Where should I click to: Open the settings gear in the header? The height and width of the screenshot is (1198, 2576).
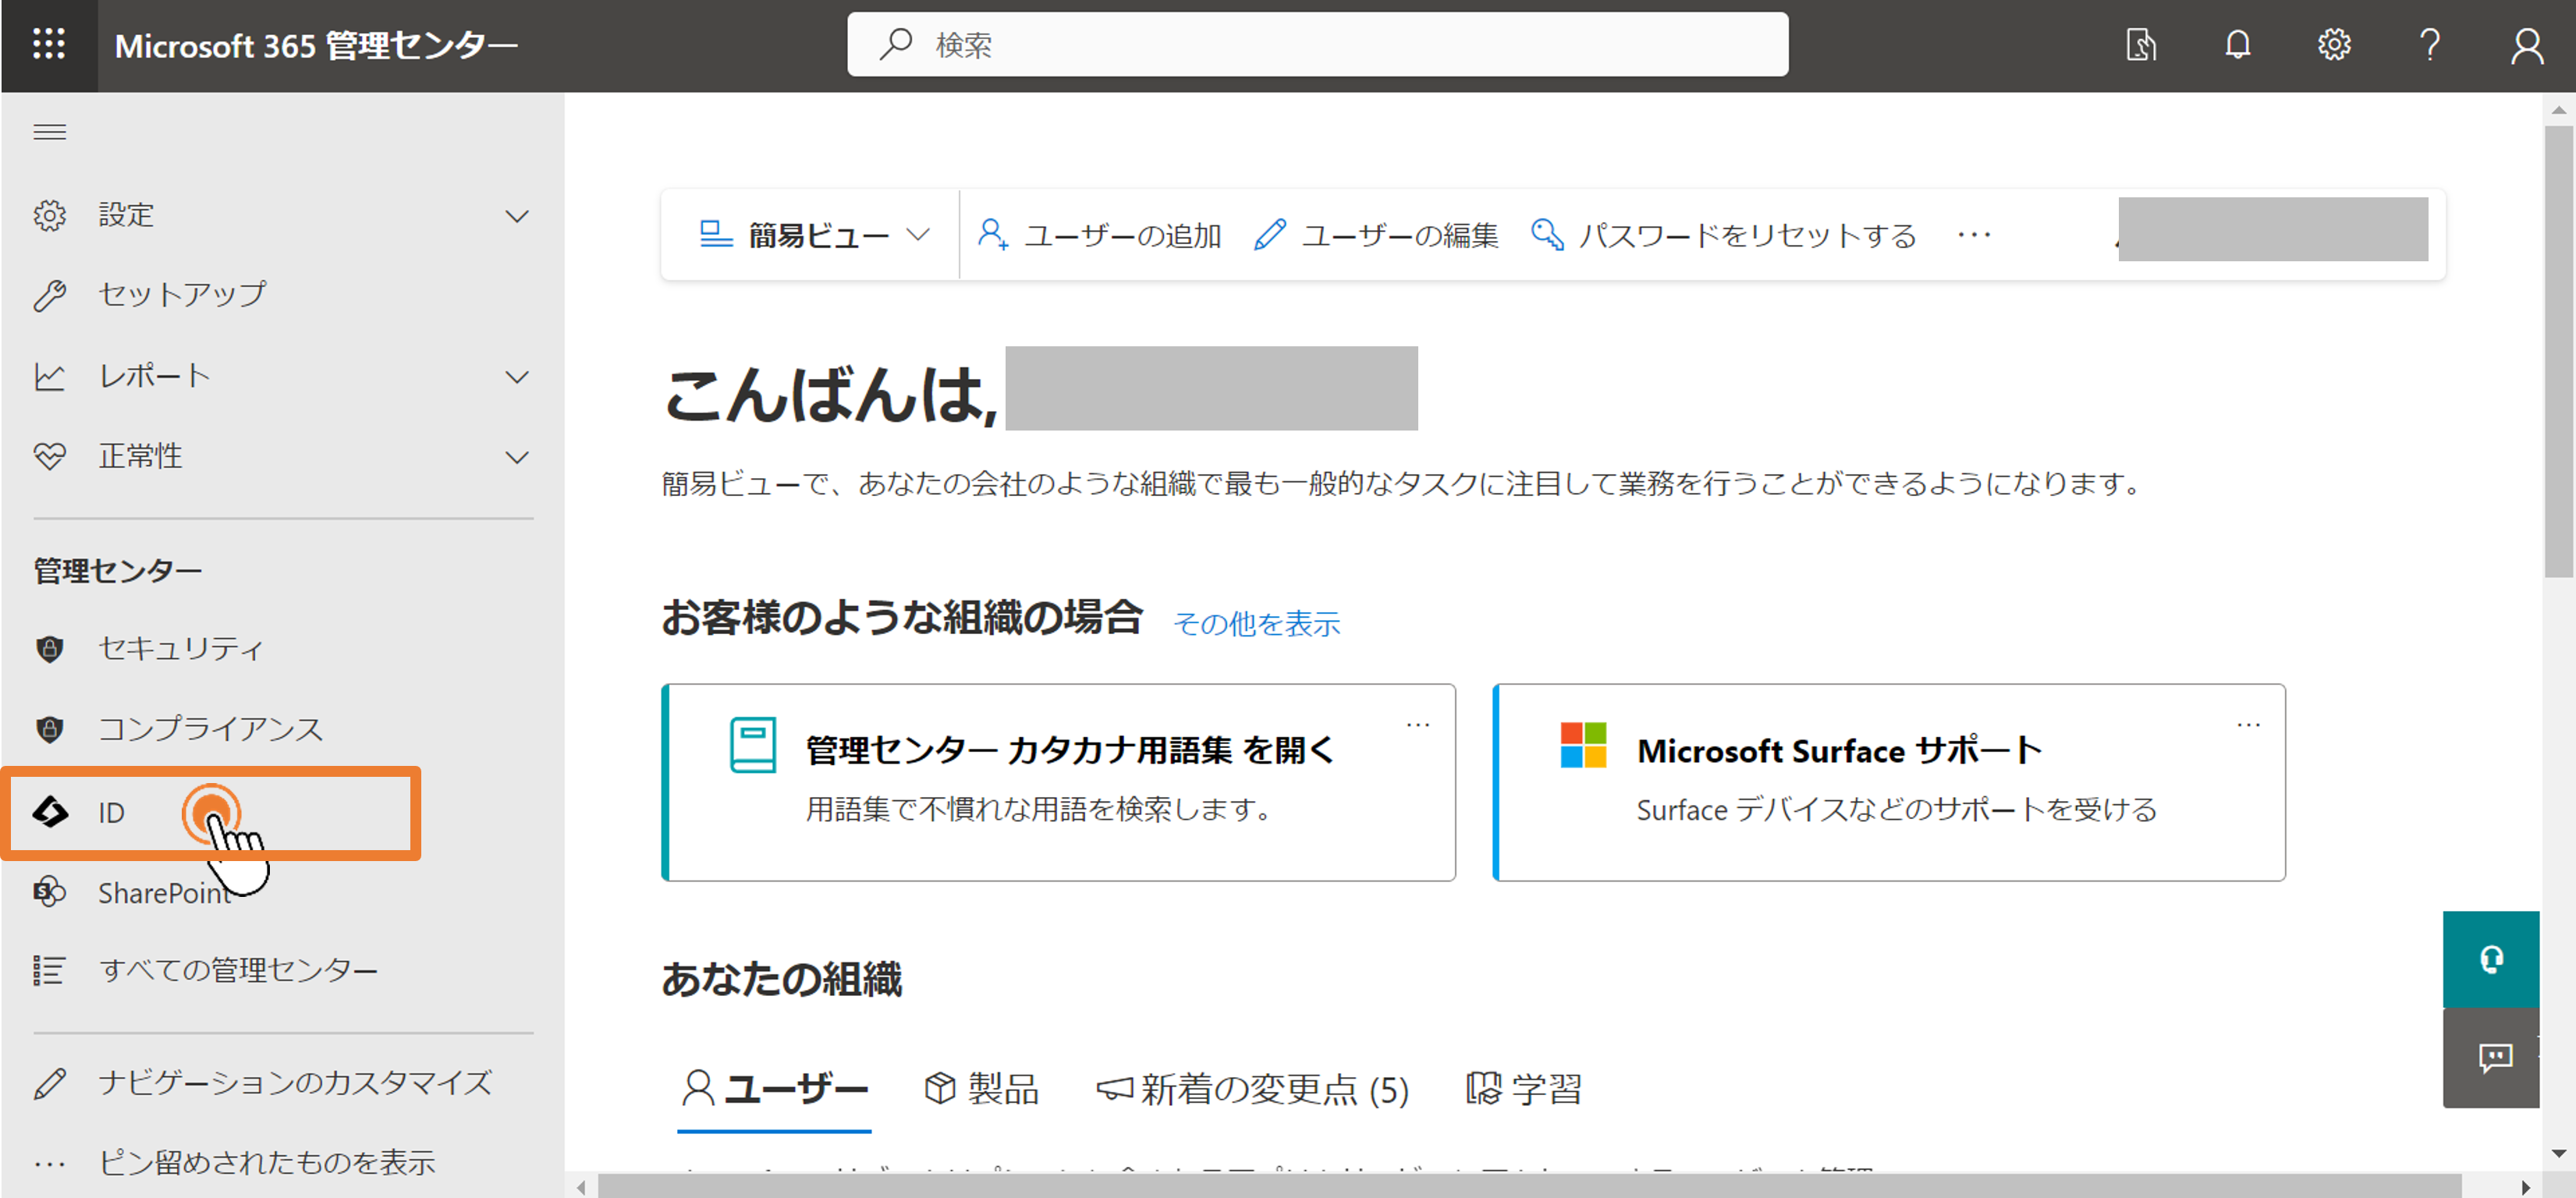[x=2333, y=45]
